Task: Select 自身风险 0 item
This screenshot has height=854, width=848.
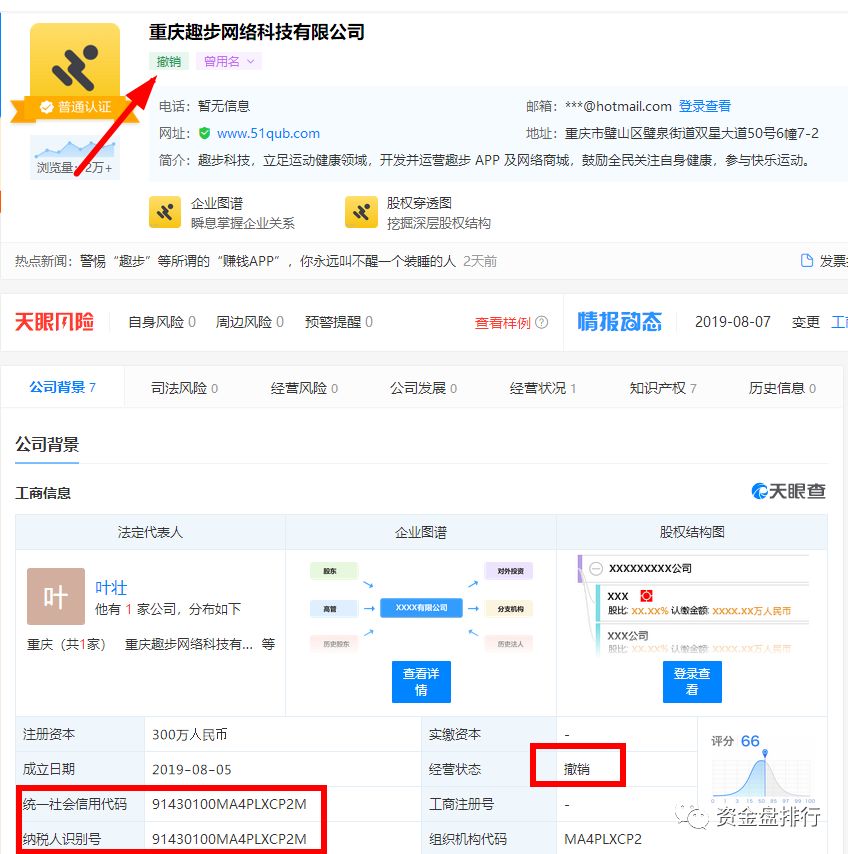Action: [x=162, y=322]
